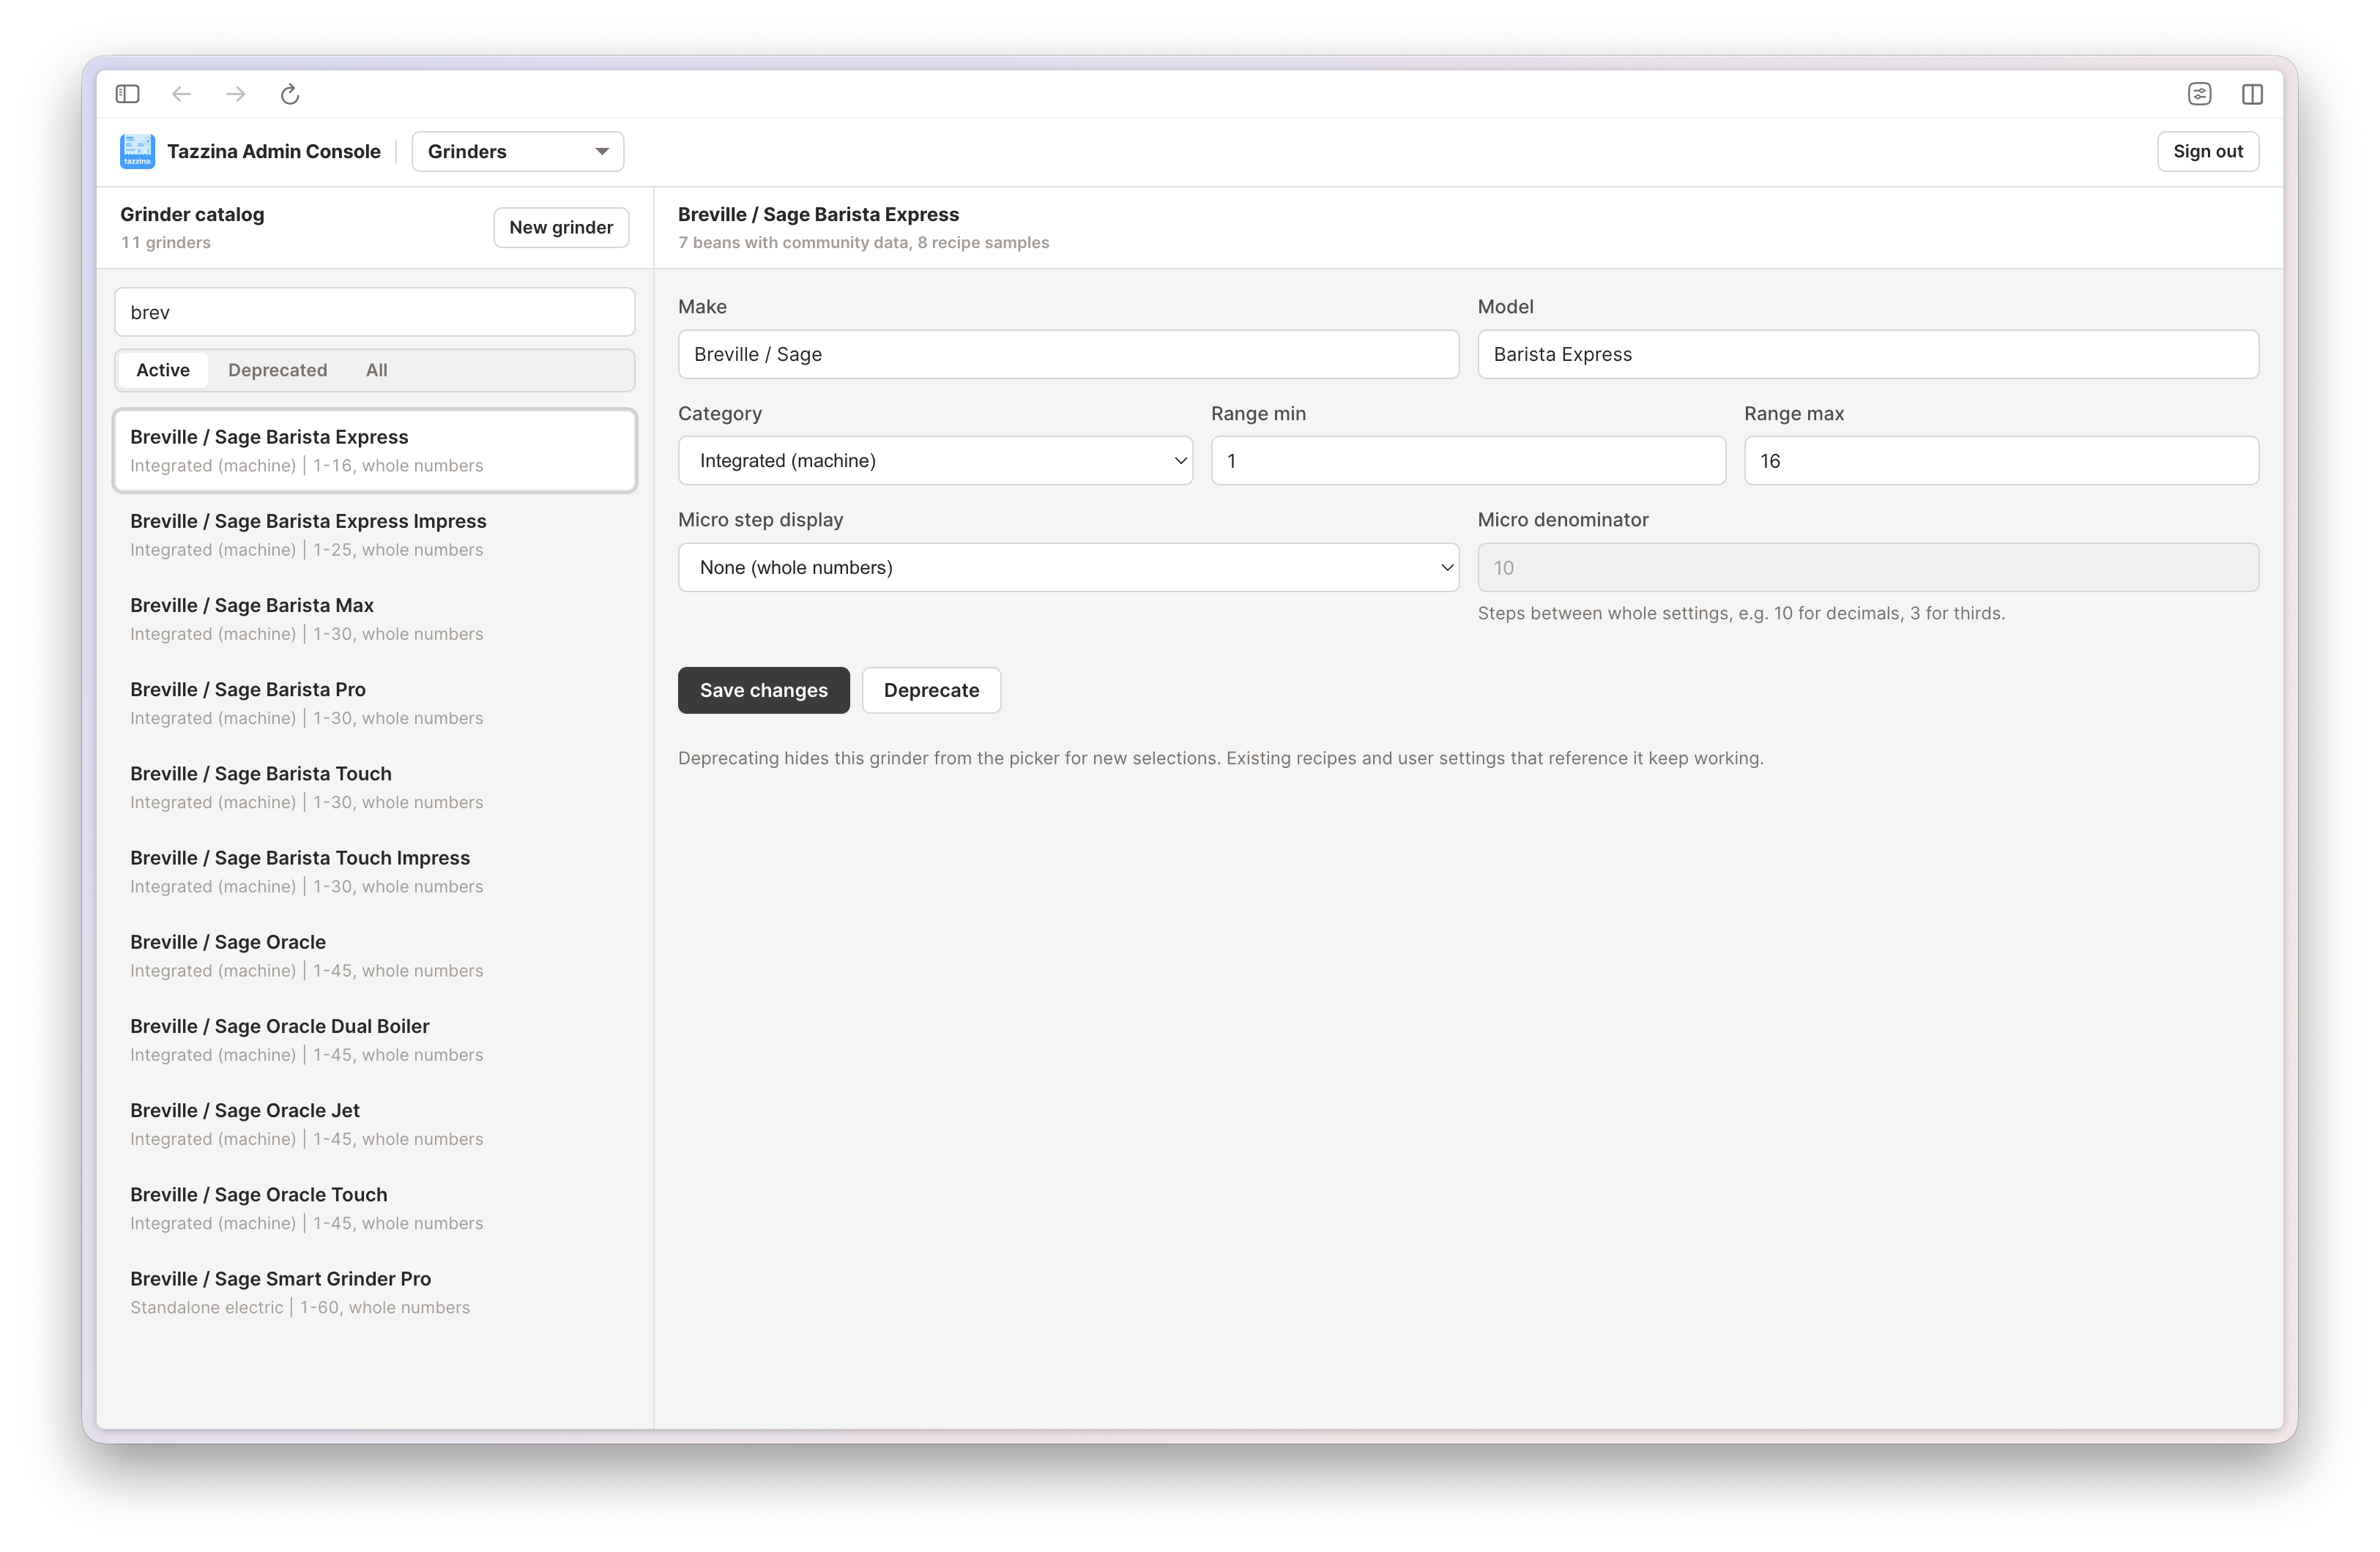Select Breville / Sage Oracle Dual Boiler
The height and width of the screenshot is (1552, 2380).
[x=374, y=1039]
